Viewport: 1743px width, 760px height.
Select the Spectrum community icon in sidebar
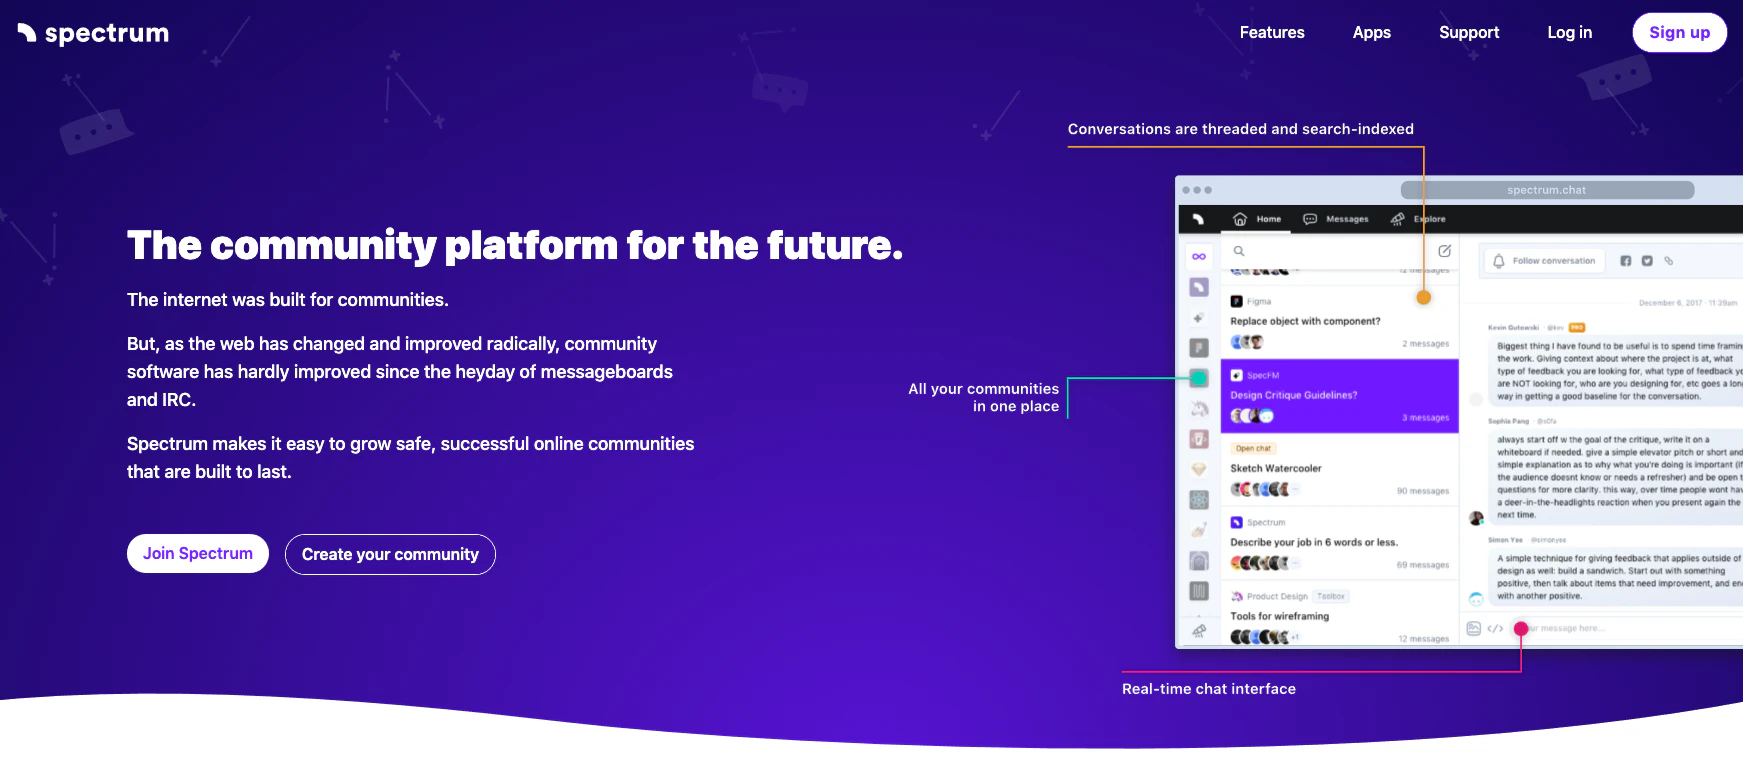pos(1199,287)
